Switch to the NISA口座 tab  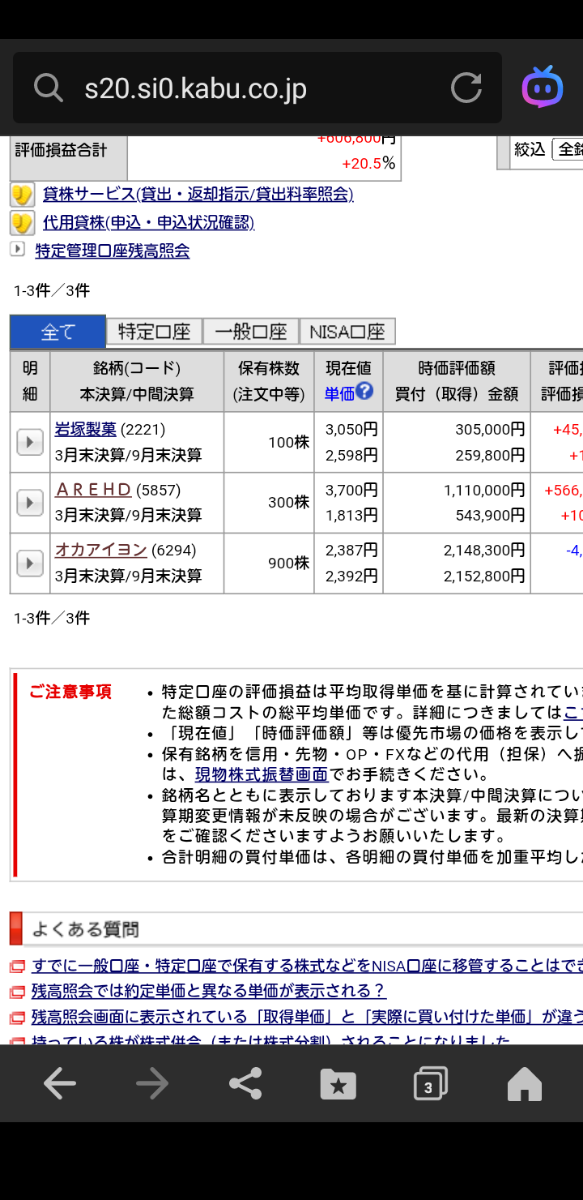click(347, 332)
